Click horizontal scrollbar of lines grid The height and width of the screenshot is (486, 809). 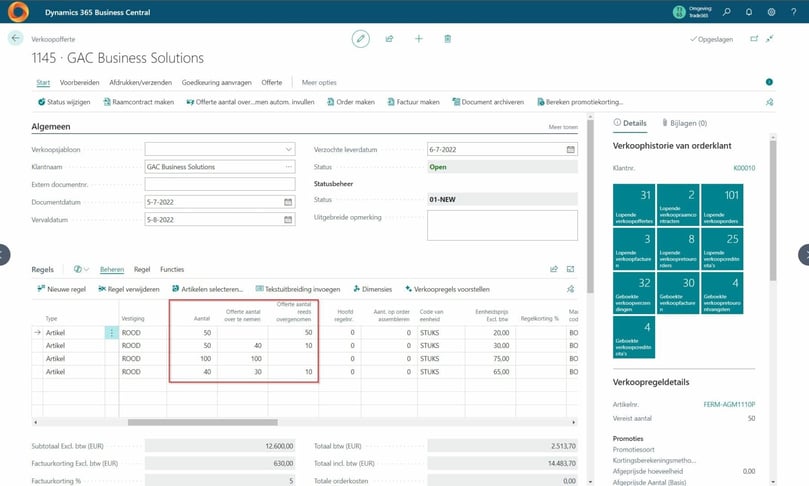point(202,423)
